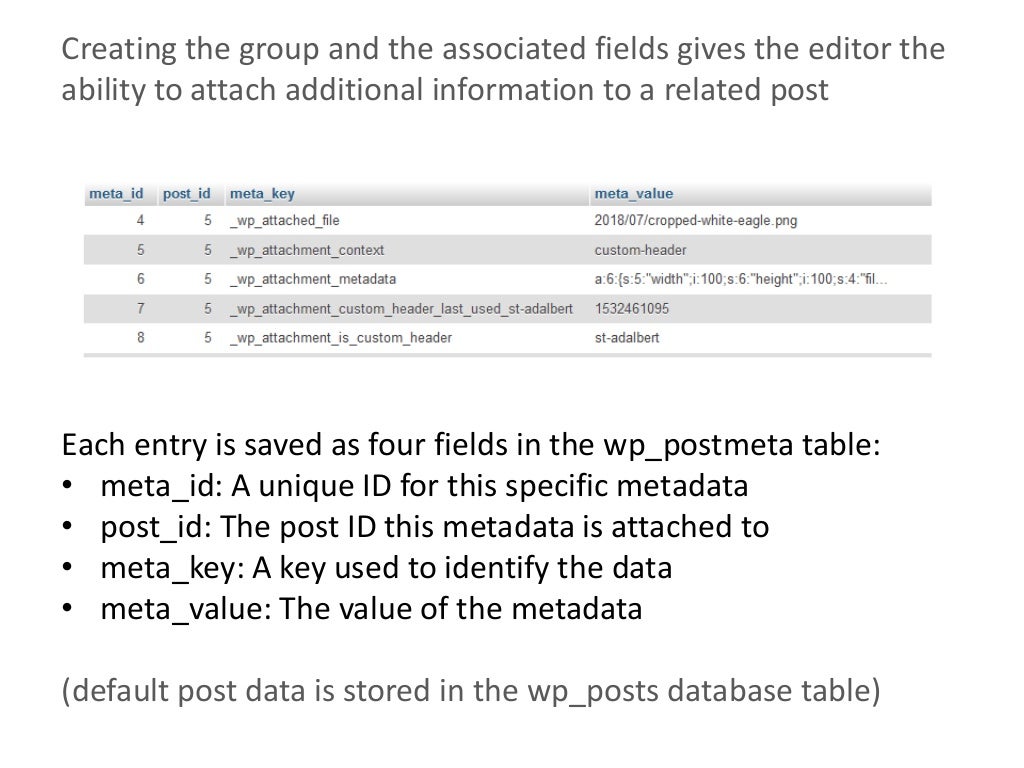Select the custom-header meta value
Screen dimensions: 1024x768
pyautogui.click(x=640, y=250)
